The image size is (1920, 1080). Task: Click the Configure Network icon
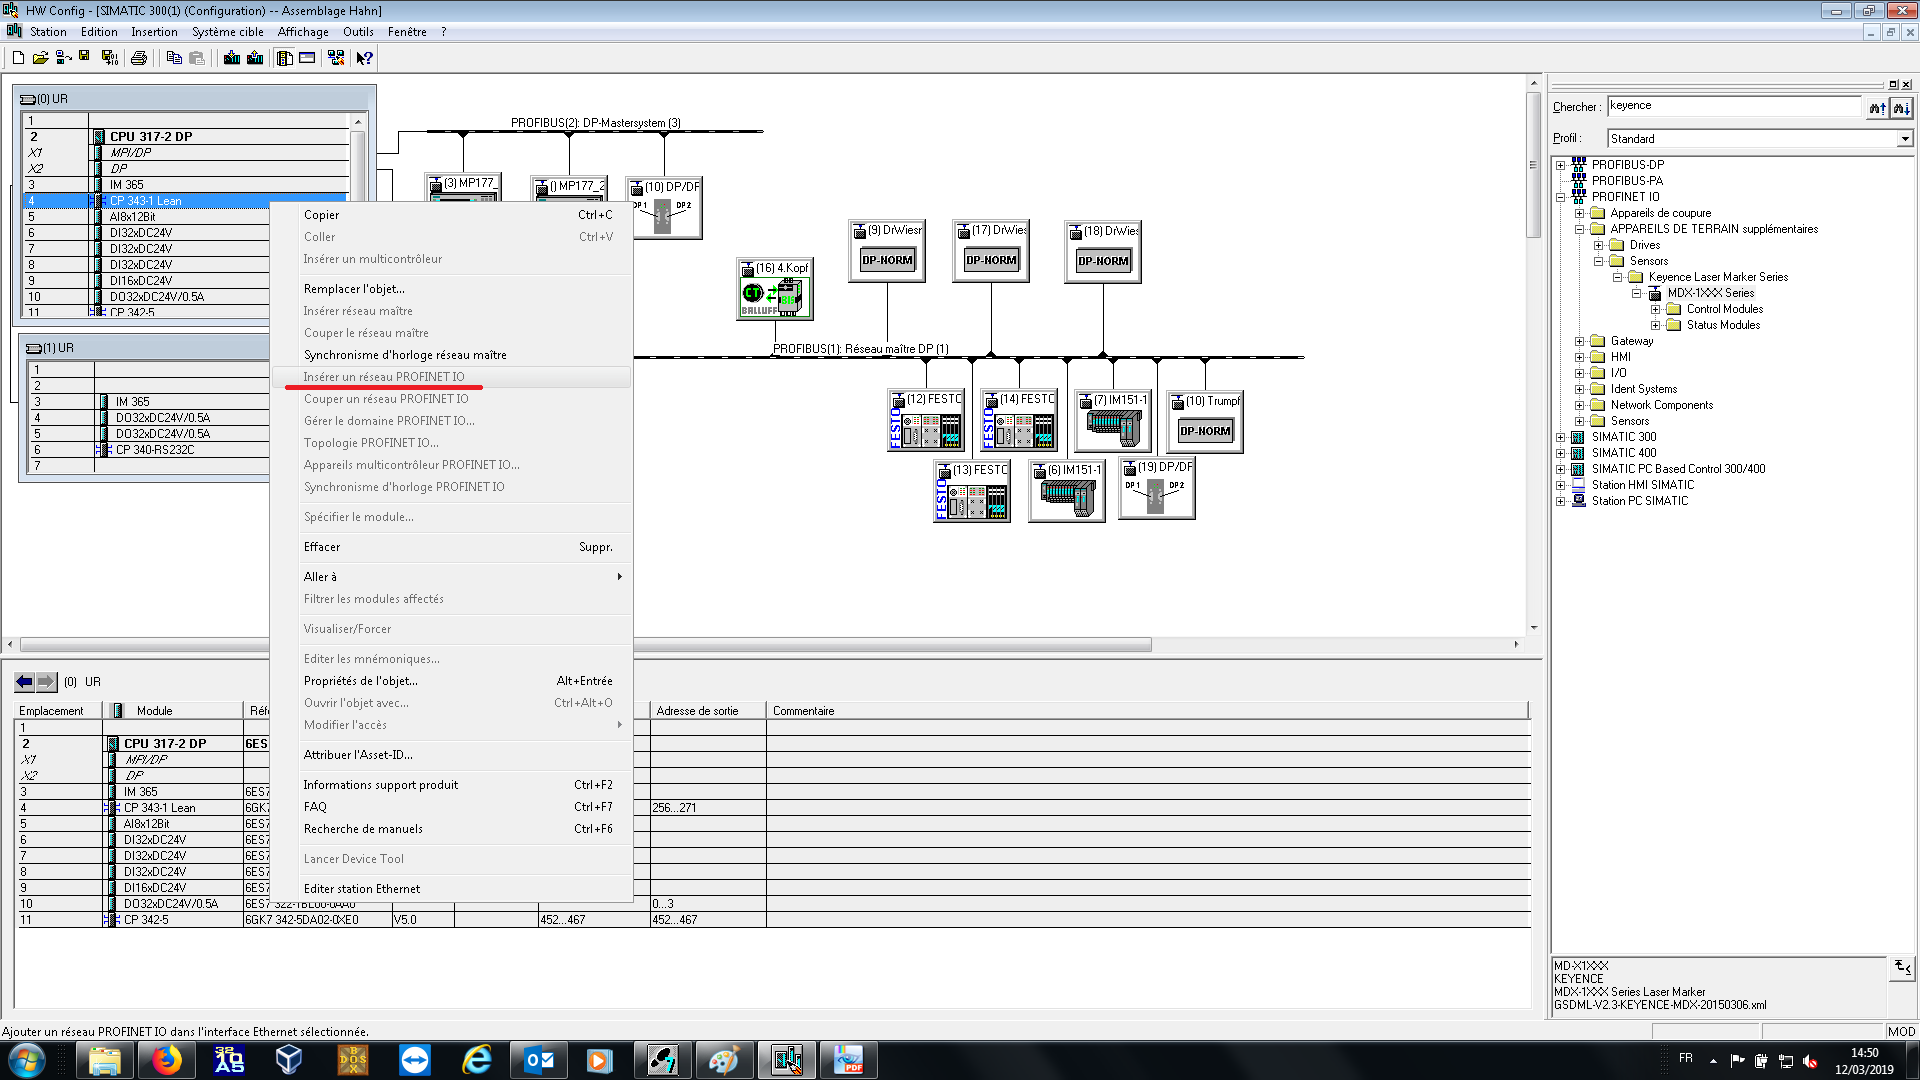point(336,58)
